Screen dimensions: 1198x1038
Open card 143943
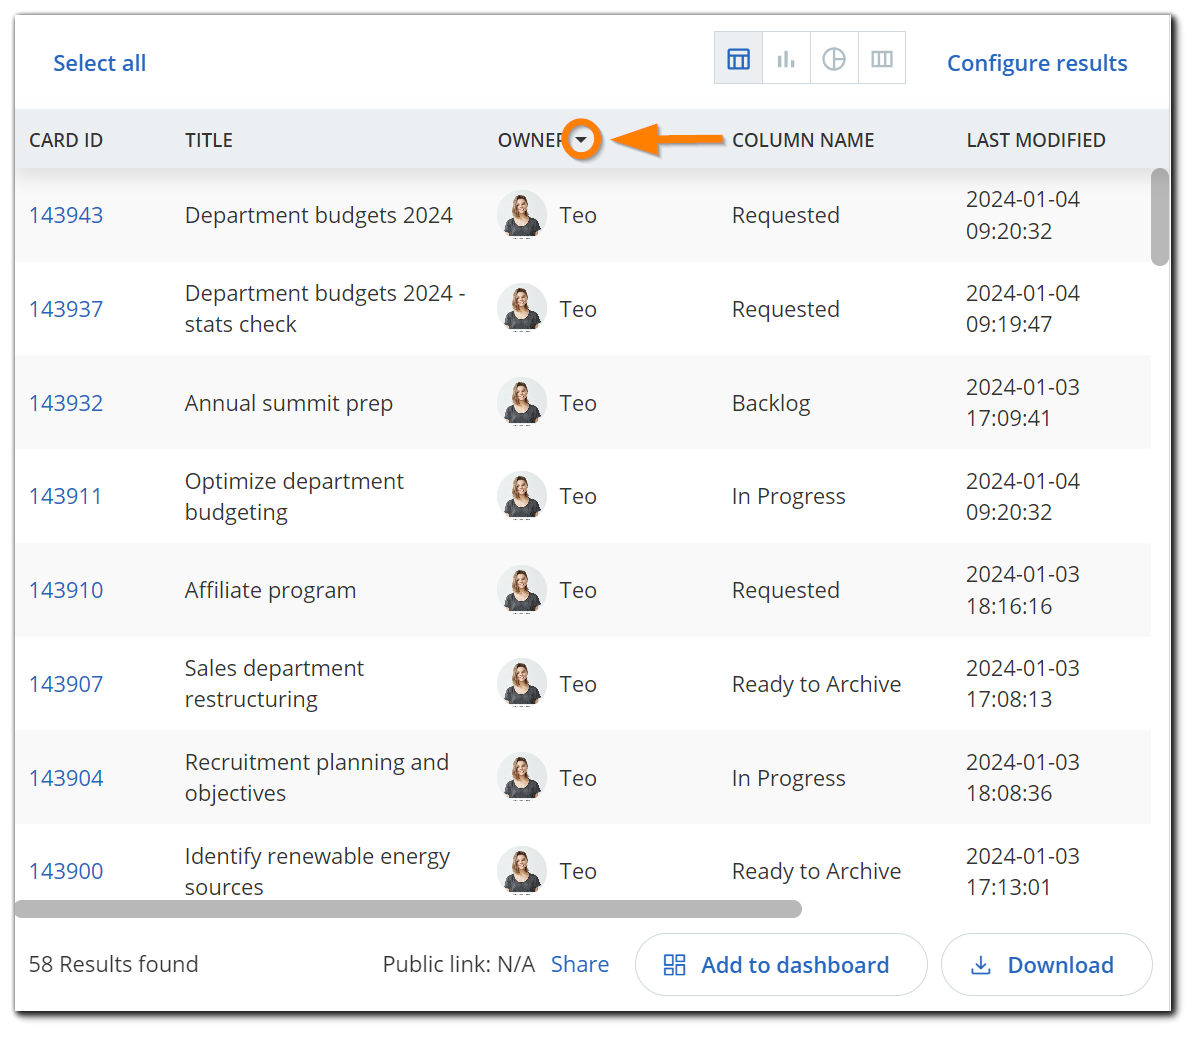(66, 214)
